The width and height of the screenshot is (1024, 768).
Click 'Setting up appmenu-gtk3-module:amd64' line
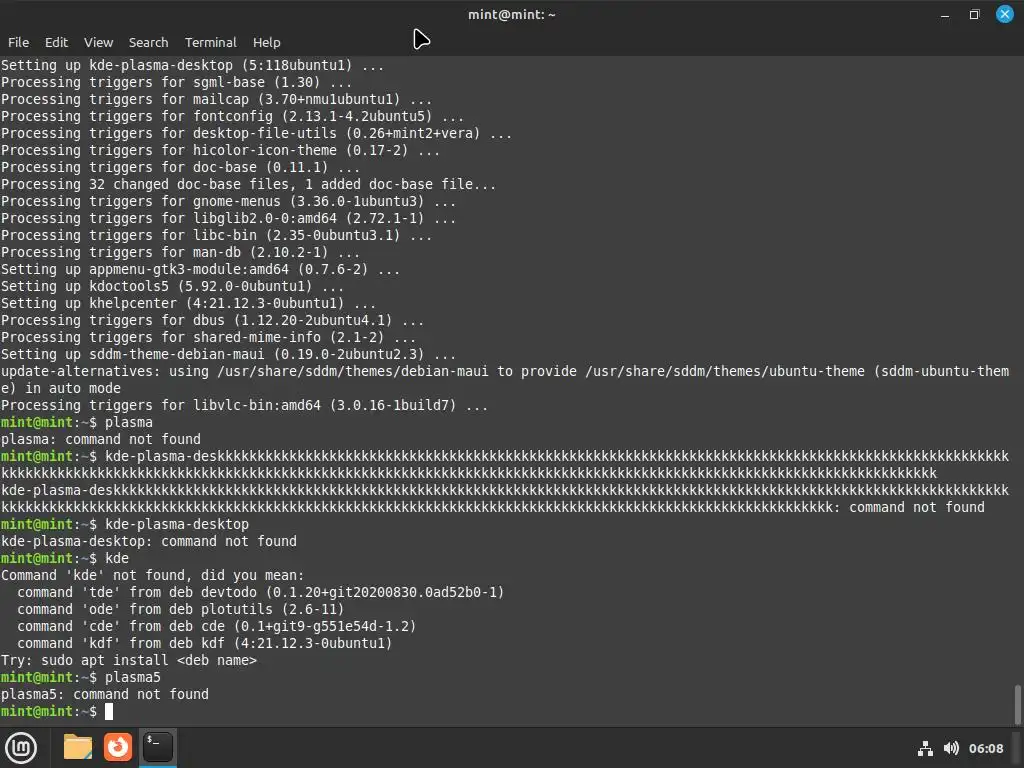[x=200, y=269]
